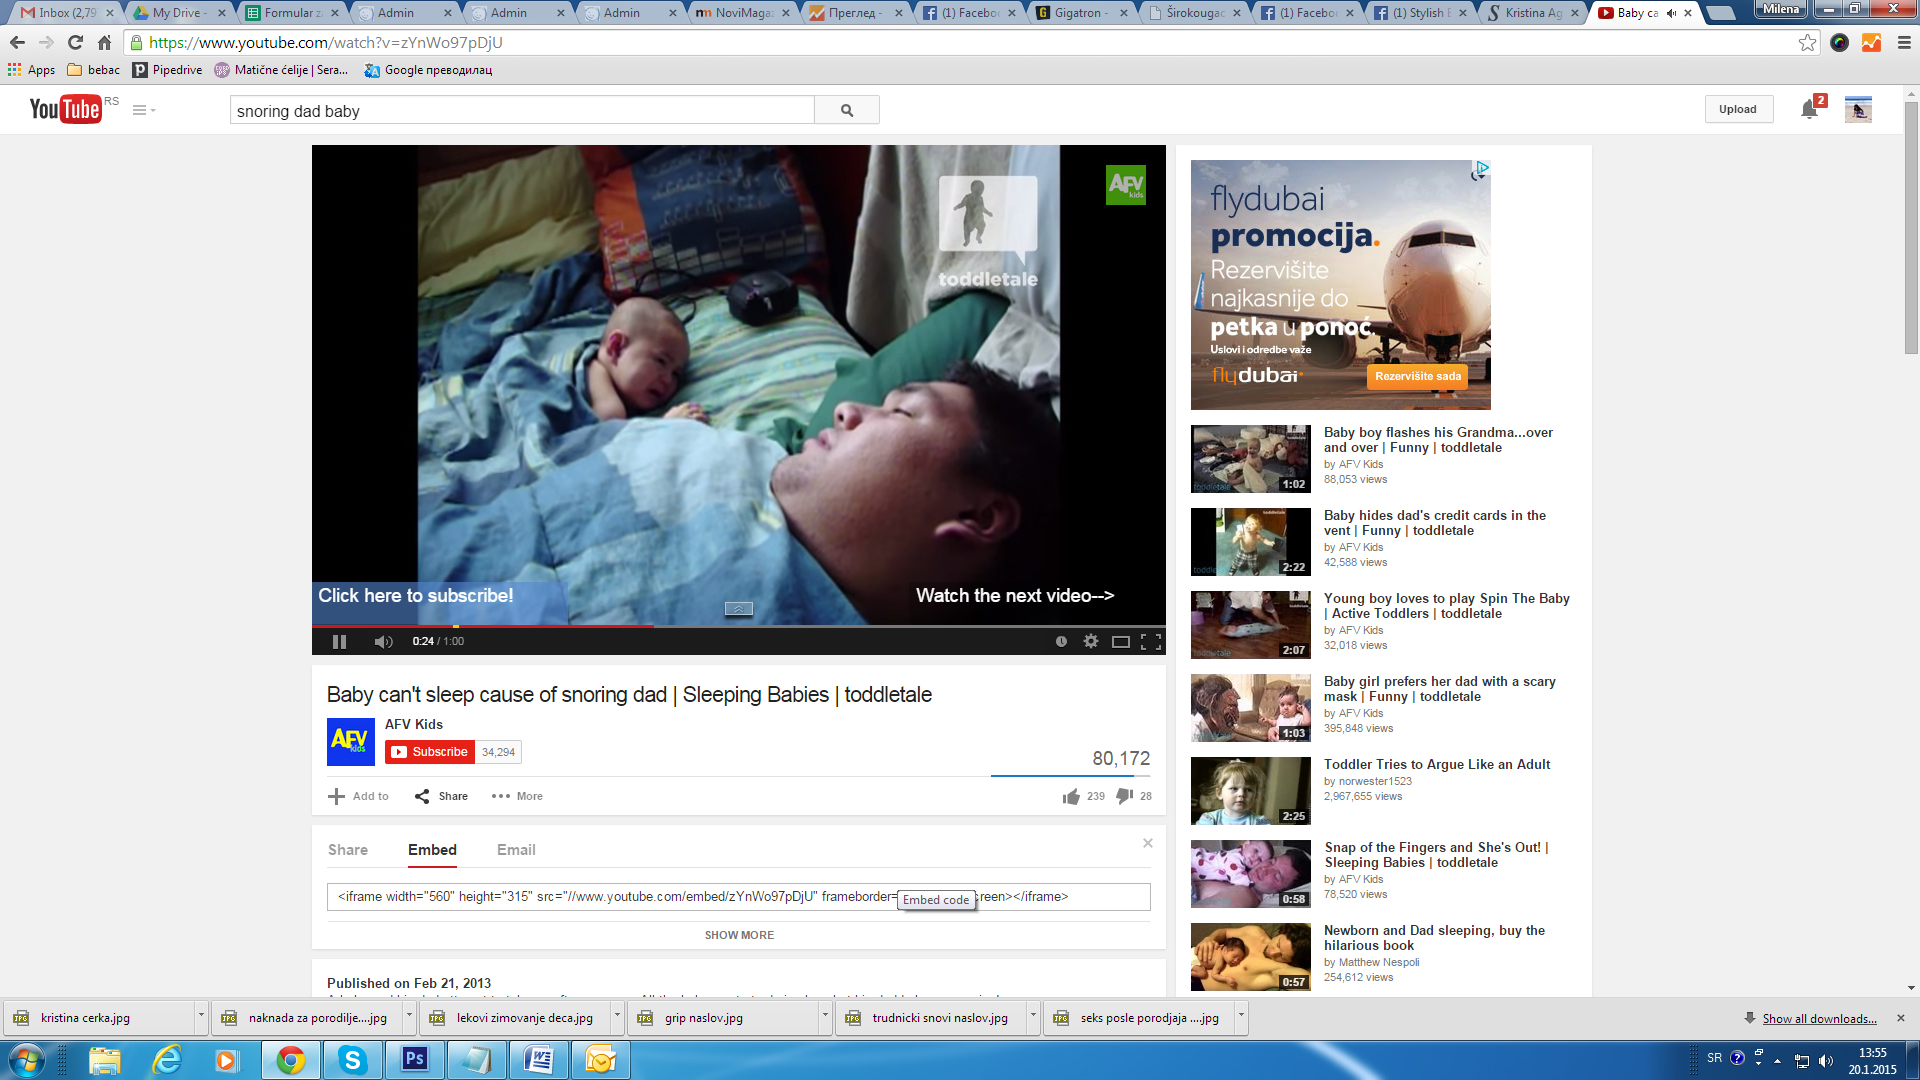This screenshot has height=1080, width=1920.
Task: Toggle theater mode player size
Action: click(1121, 642)
